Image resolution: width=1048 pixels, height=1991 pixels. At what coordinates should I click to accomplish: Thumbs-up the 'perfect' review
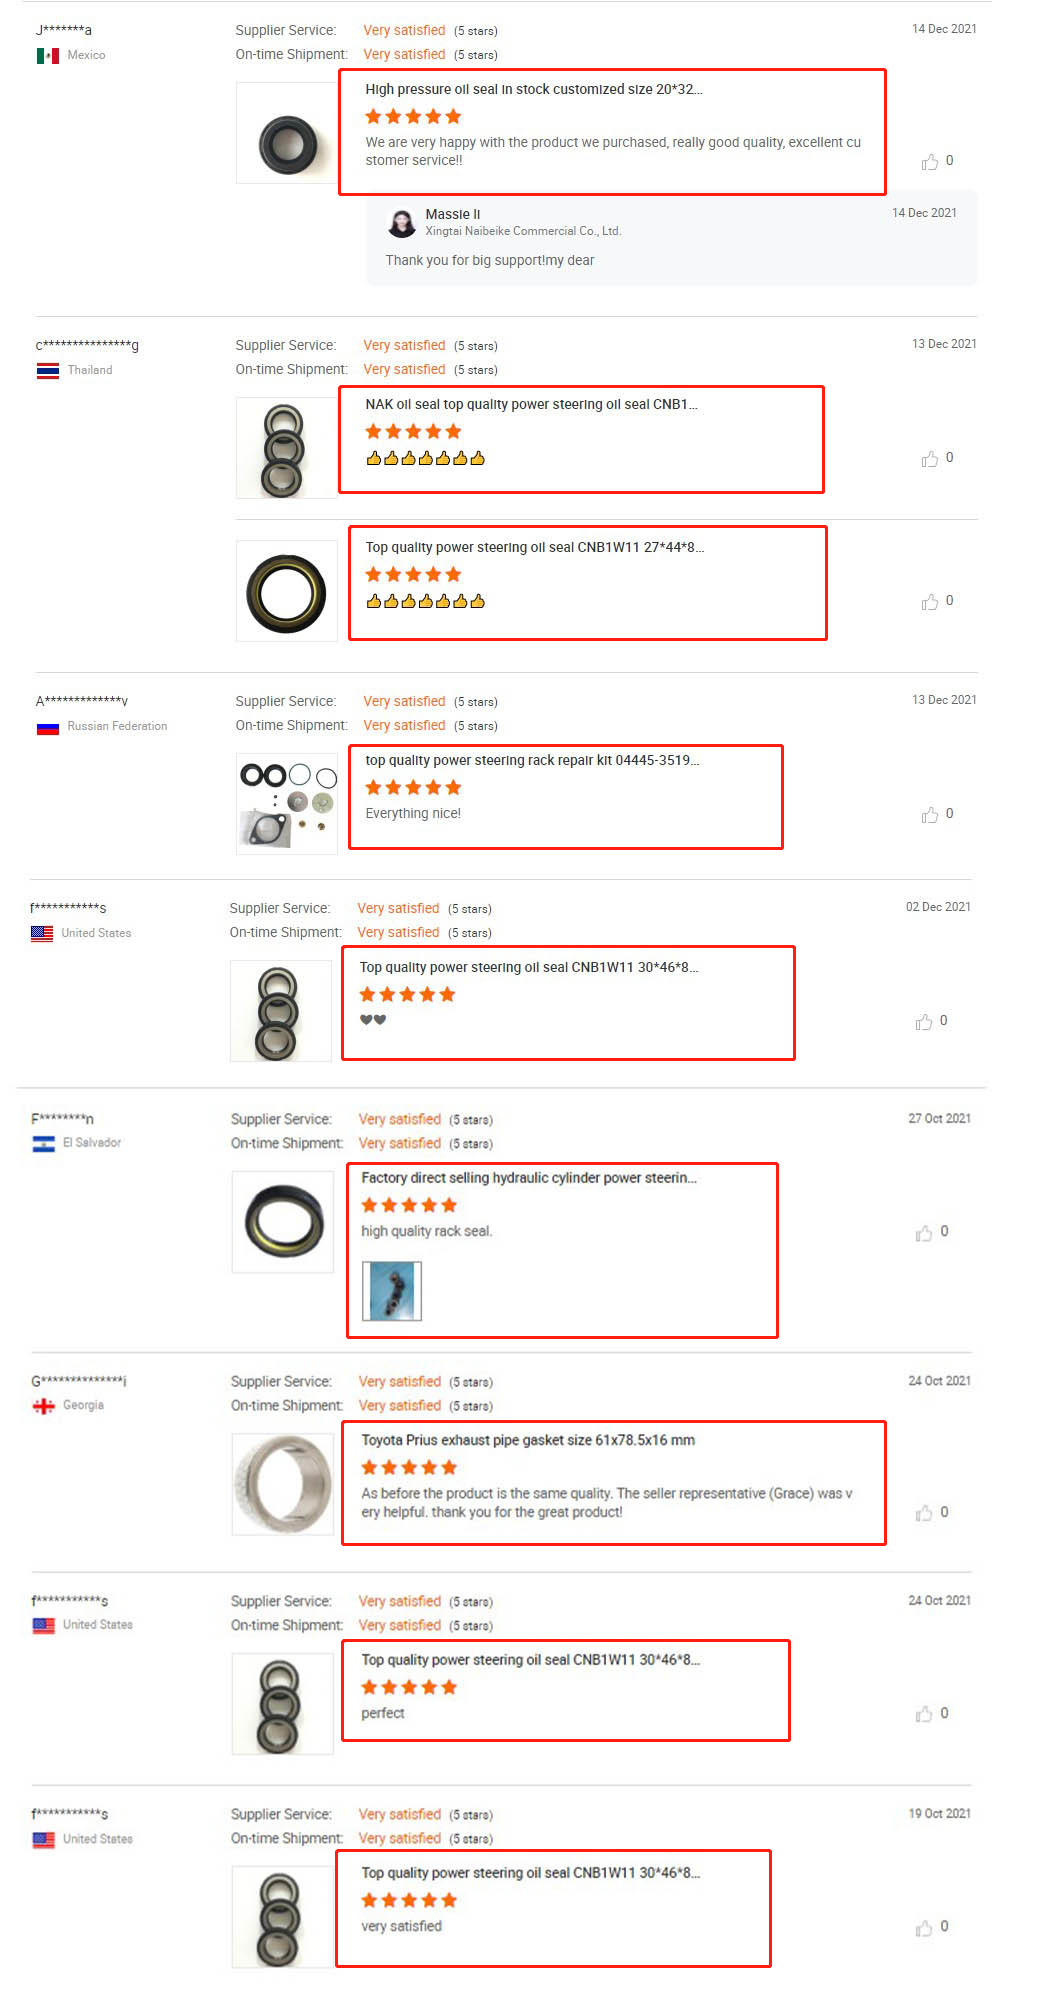click(924, 1715)
